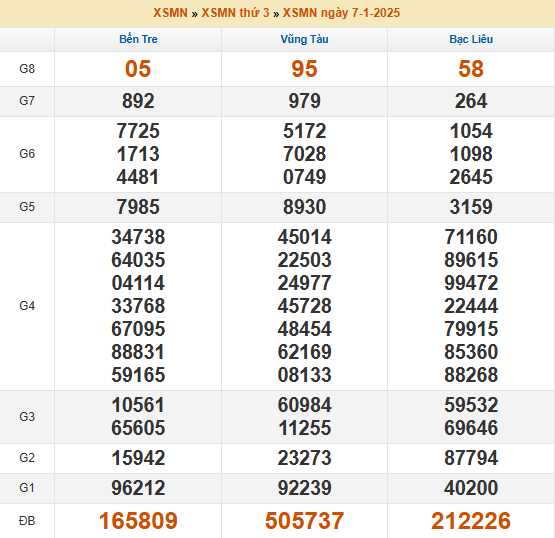This screenshot has width=555, height=538.
Task: Click G3 result 60984
Action: coord(304,405)
